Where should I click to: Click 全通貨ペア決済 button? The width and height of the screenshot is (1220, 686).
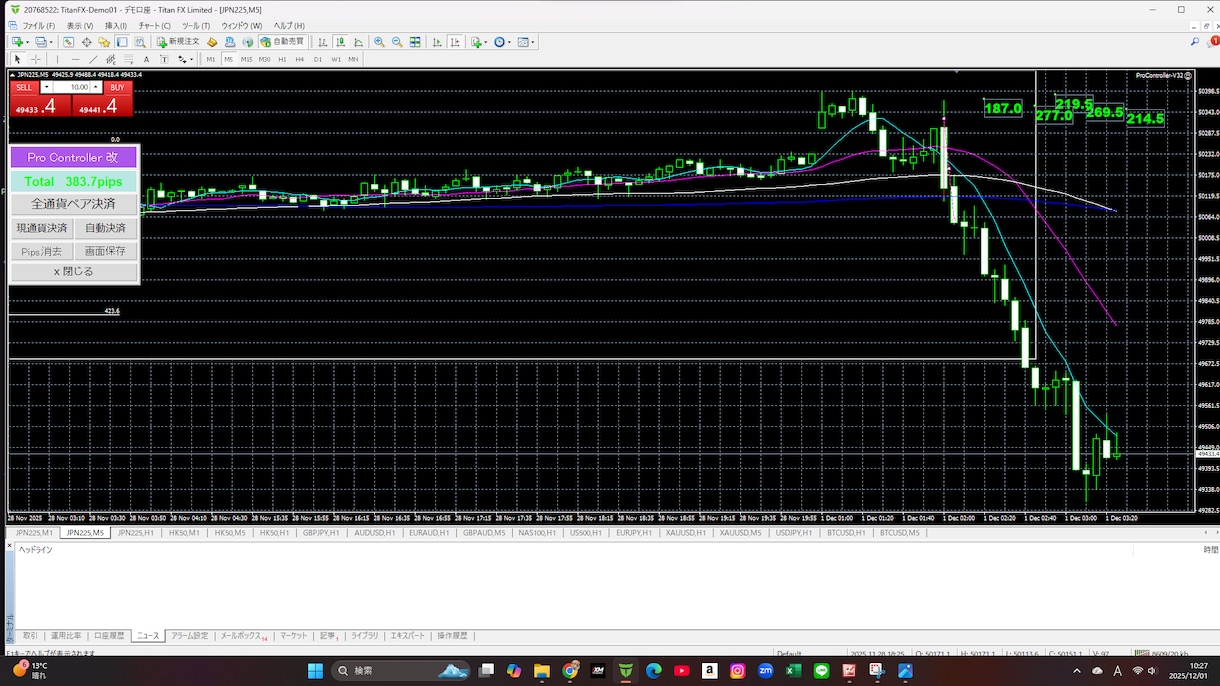pos(73,204)
